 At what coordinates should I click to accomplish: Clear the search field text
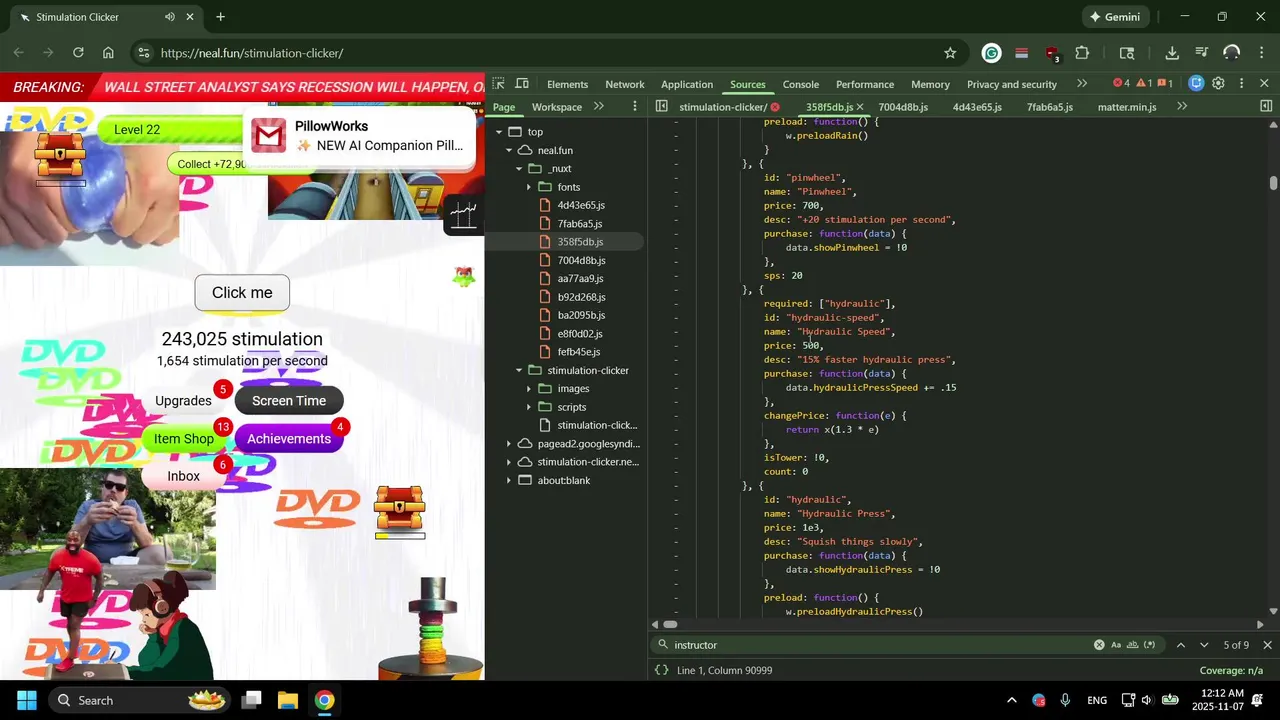pos(1099,645)
